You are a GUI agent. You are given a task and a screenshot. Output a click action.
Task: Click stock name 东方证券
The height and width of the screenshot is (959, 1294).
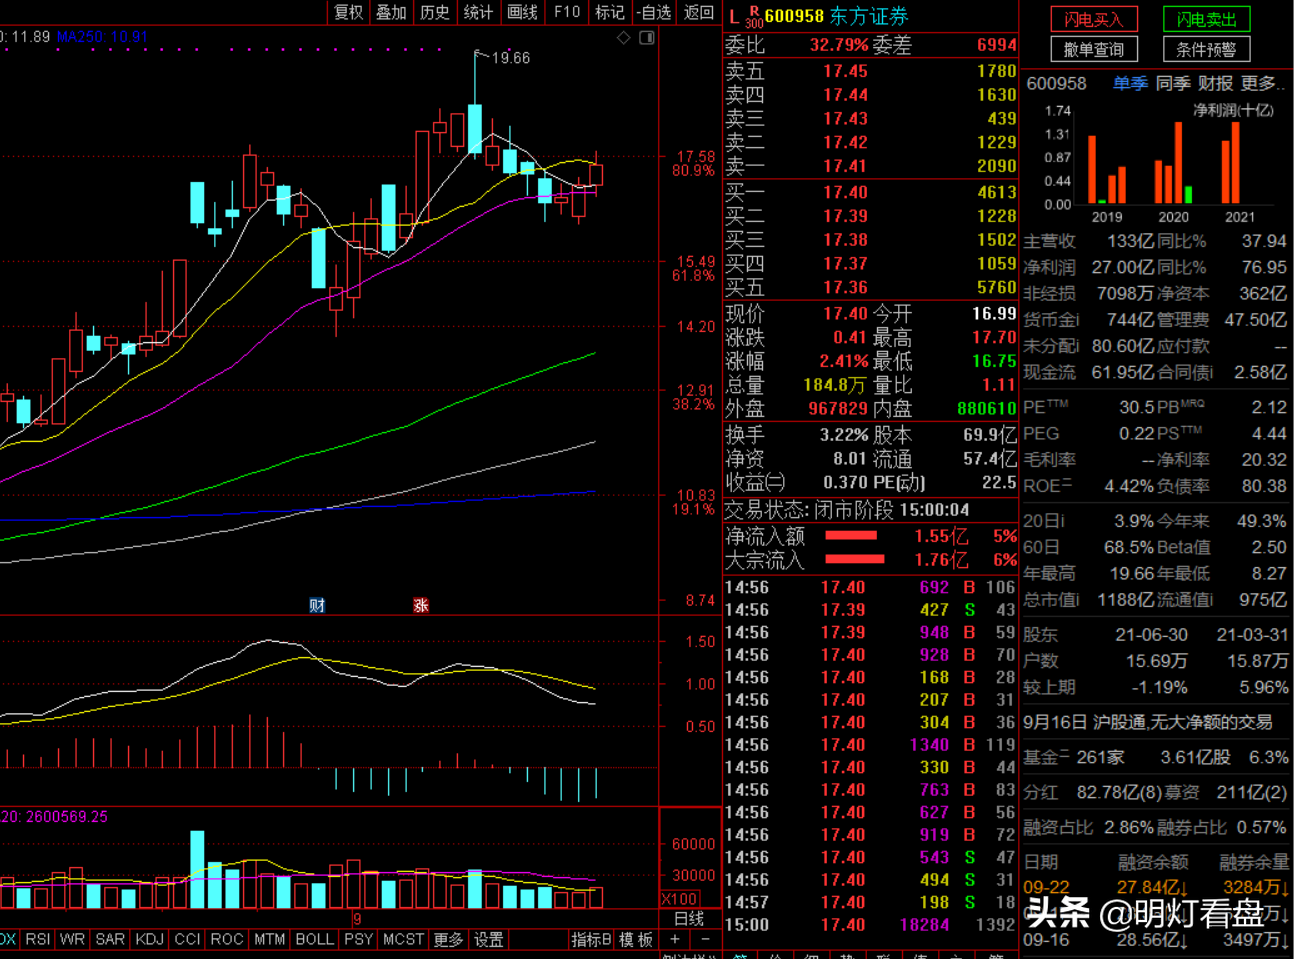click(869, 17)
